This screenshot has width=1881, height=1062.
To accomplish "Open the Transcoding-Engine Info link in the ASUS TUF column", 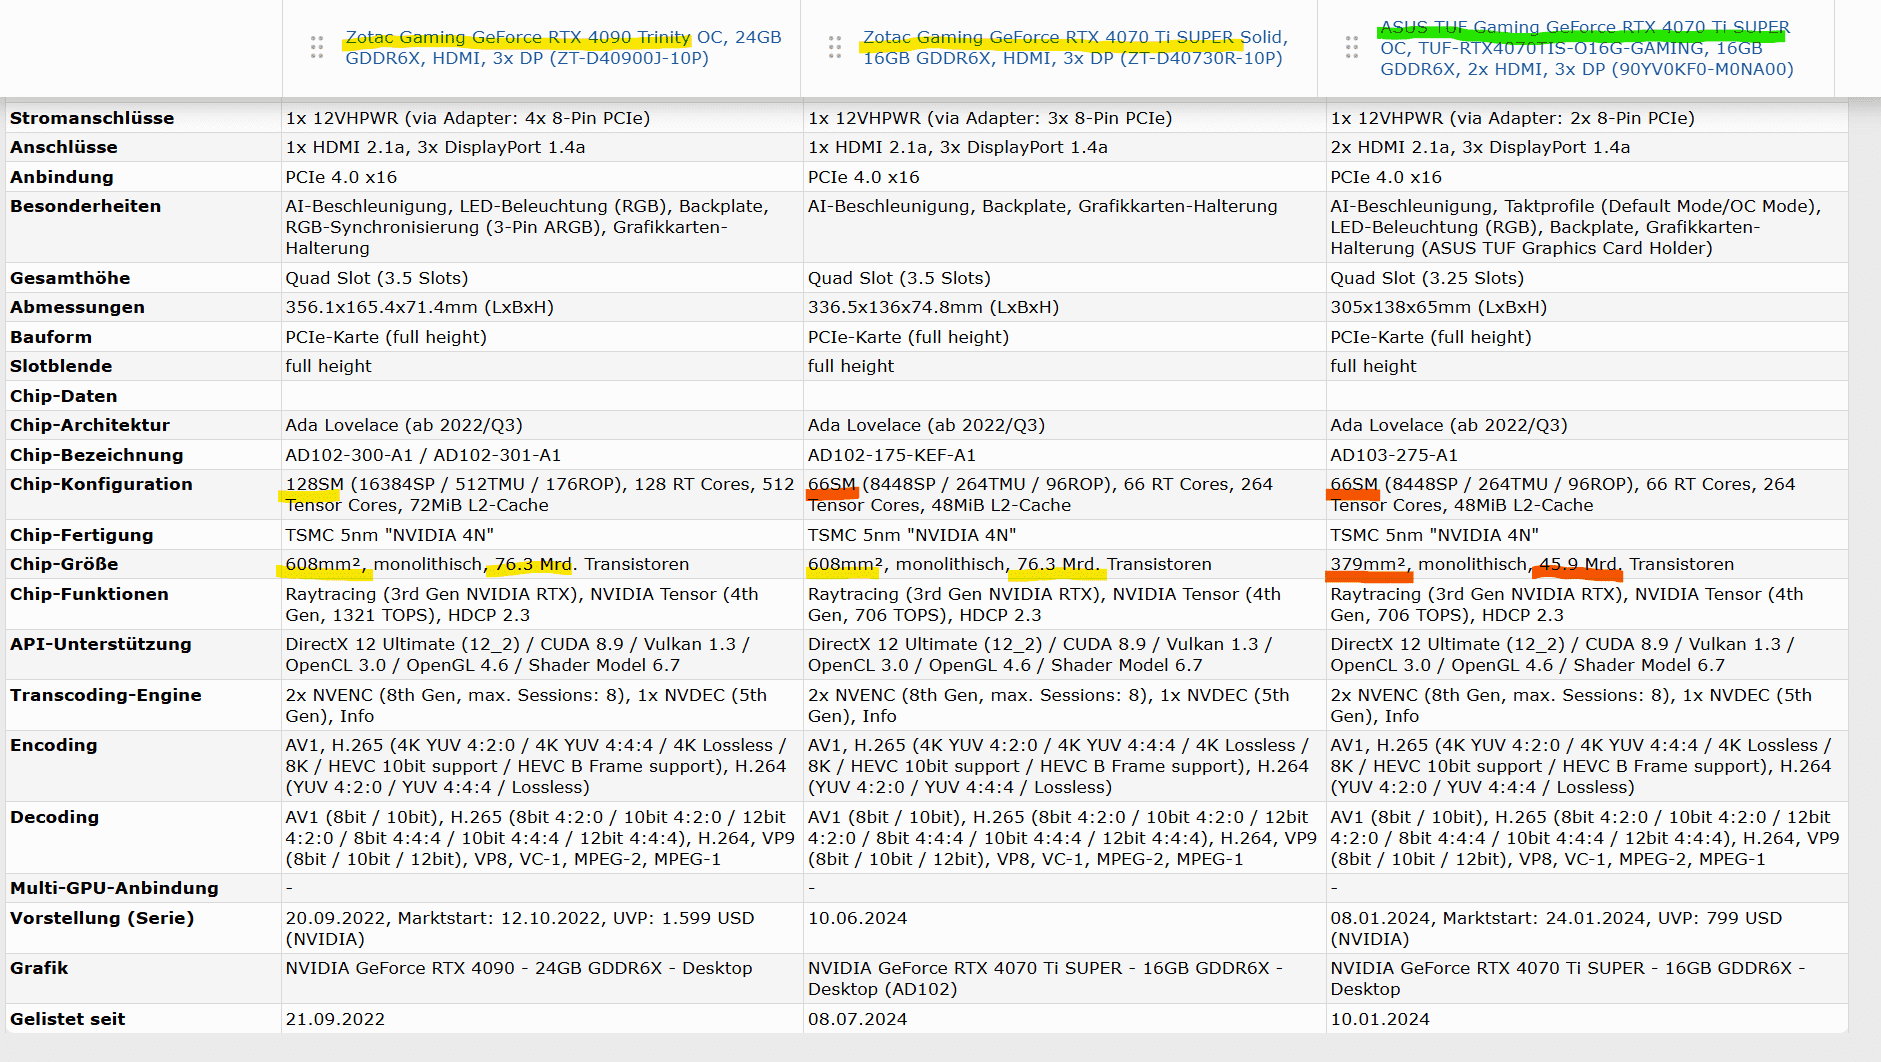I will point(1401,716).
